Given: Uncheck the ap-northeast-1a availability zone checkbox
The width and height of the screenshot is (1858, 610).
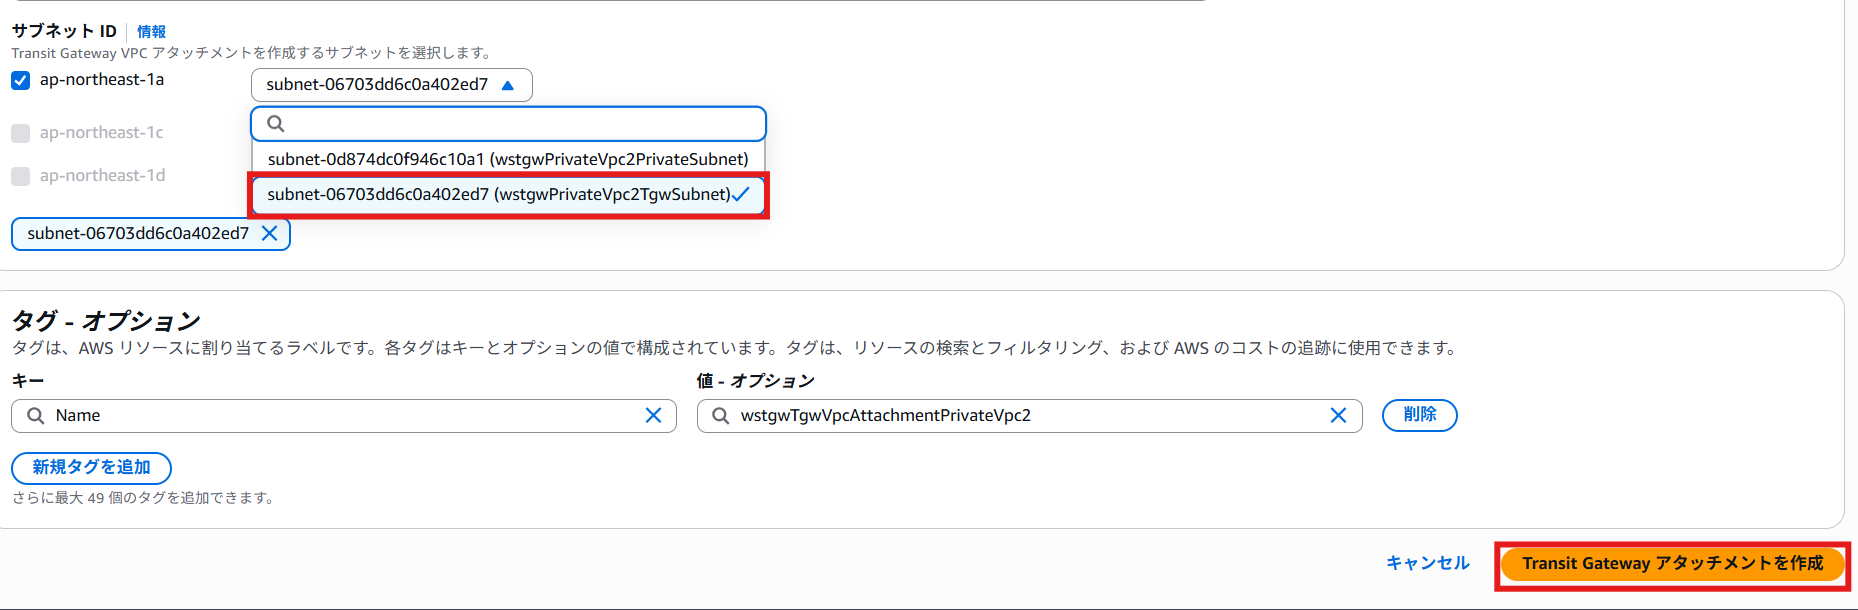Looking at the screenshot, I should pyautogui.click(x=20, y=80).
